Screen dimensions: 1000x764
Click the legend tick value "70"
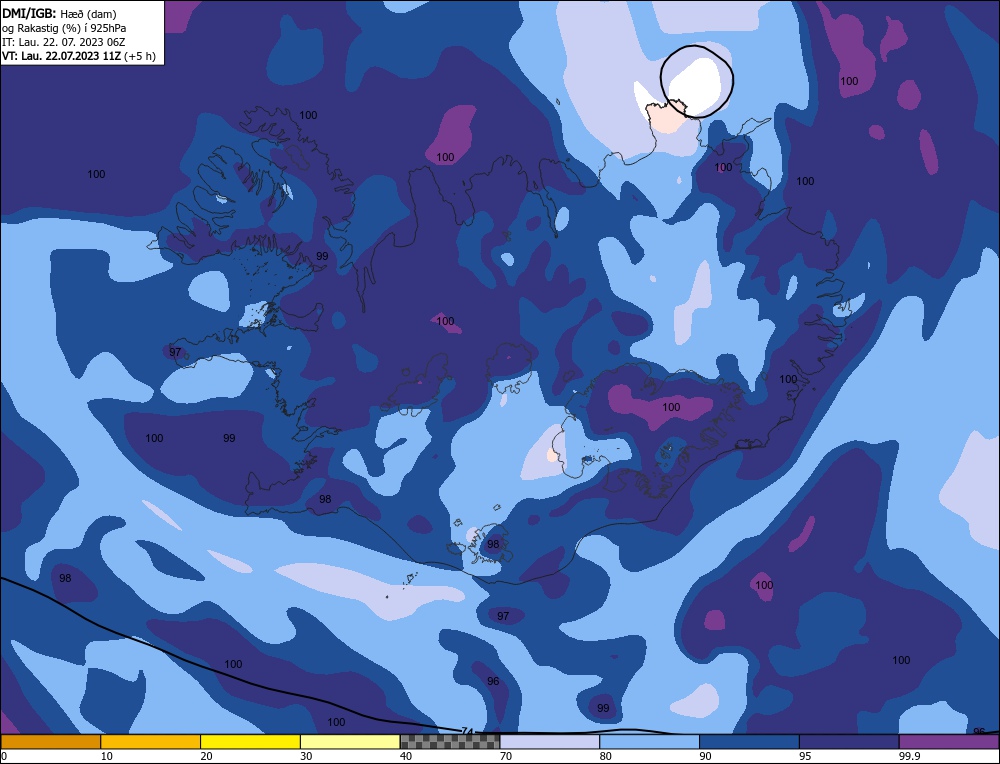[506, 756]
